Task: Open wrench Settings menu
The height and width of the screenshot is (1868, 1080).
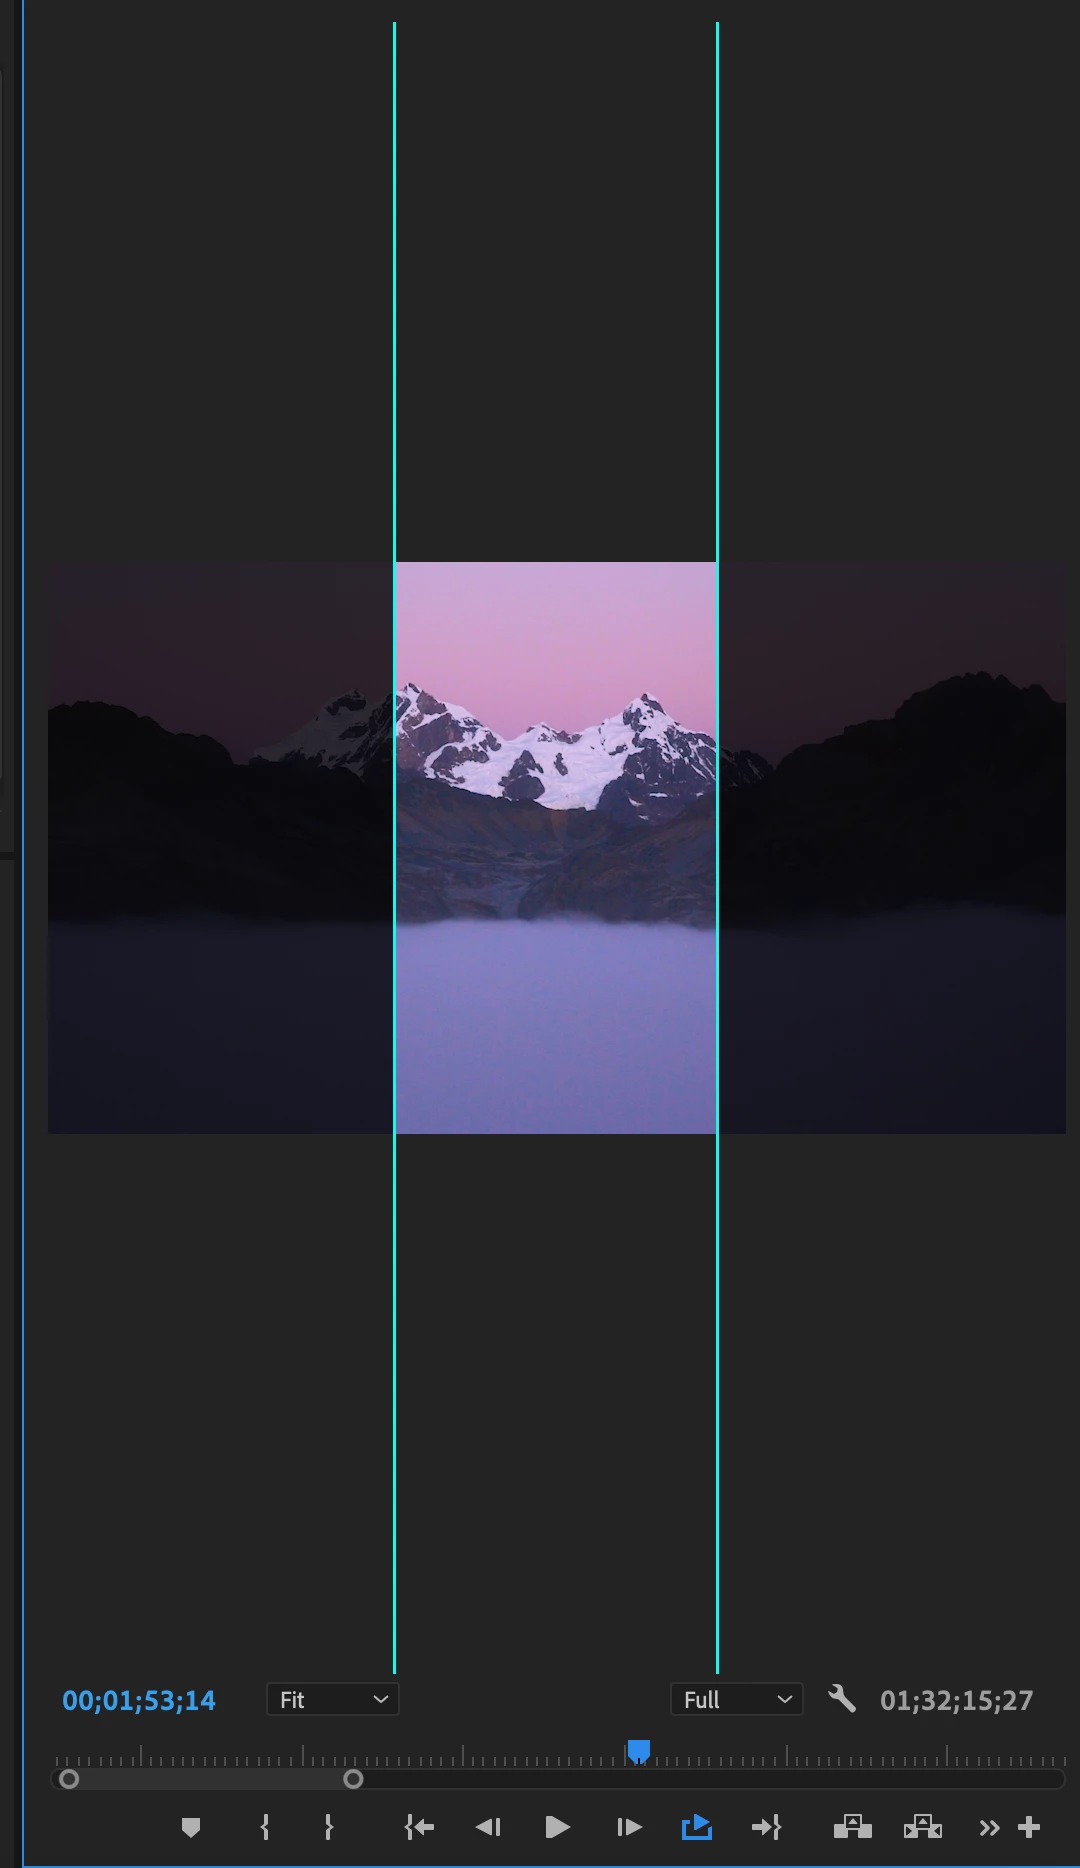Action: 842,1699
